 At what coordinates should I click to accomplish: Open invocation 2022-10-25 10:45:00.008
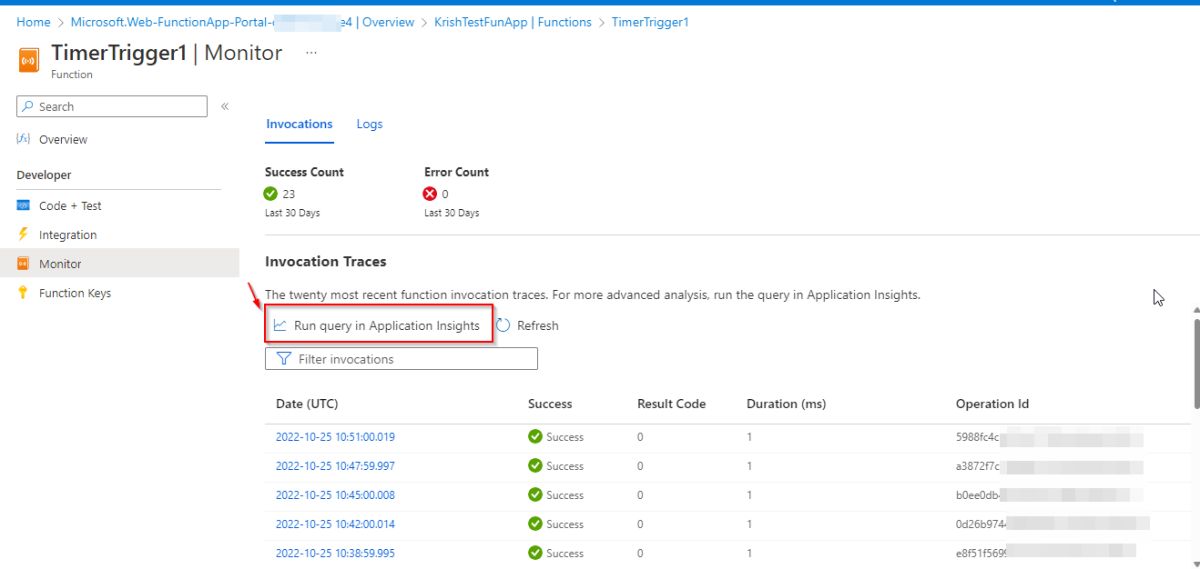335,494
